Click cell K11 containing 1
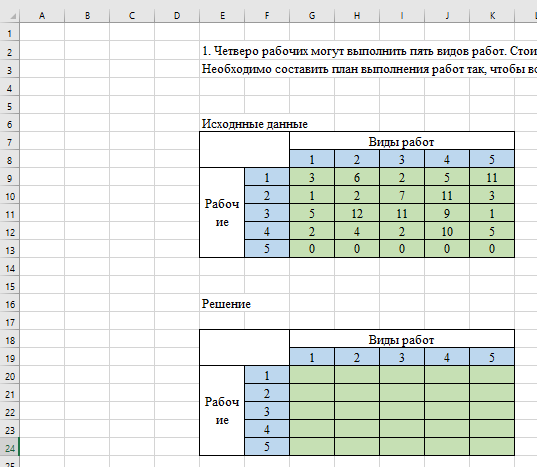This screenshot has width=537, height=467. pos(492,213)
